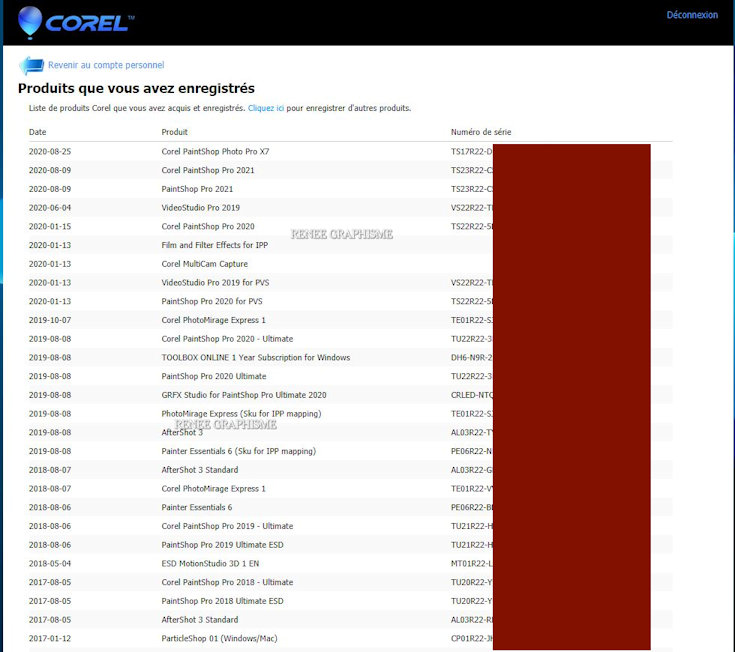The width and height of the screenshot is (735, 652).
Task: Click the blue back arrow icon
Action: (x=31, y=65)
